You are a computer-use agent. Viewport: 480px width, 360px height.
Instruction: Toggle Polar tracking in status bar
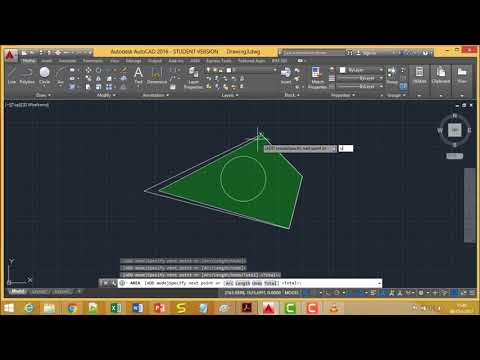(x=337, y=293)
